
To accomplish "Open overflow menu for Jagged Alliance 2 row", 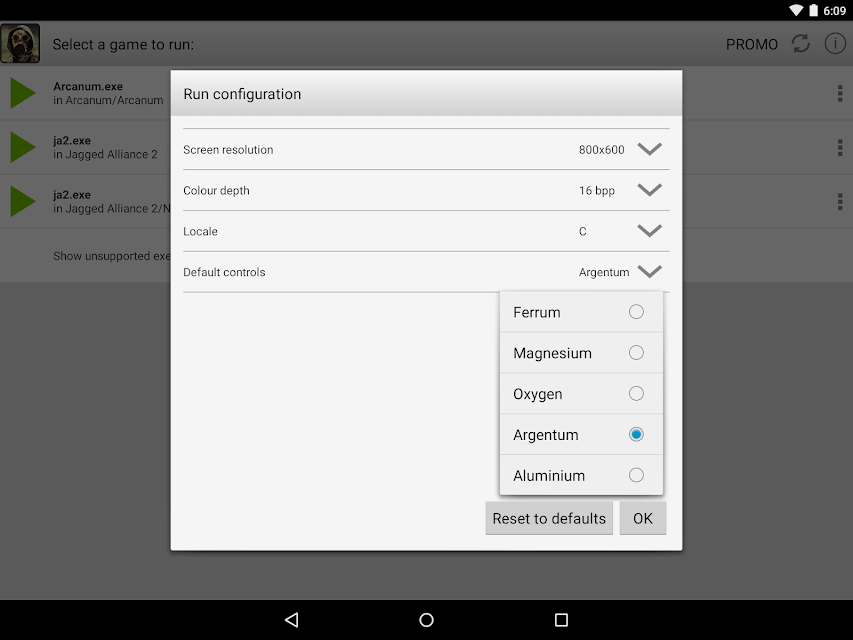I will coord(840,147).
